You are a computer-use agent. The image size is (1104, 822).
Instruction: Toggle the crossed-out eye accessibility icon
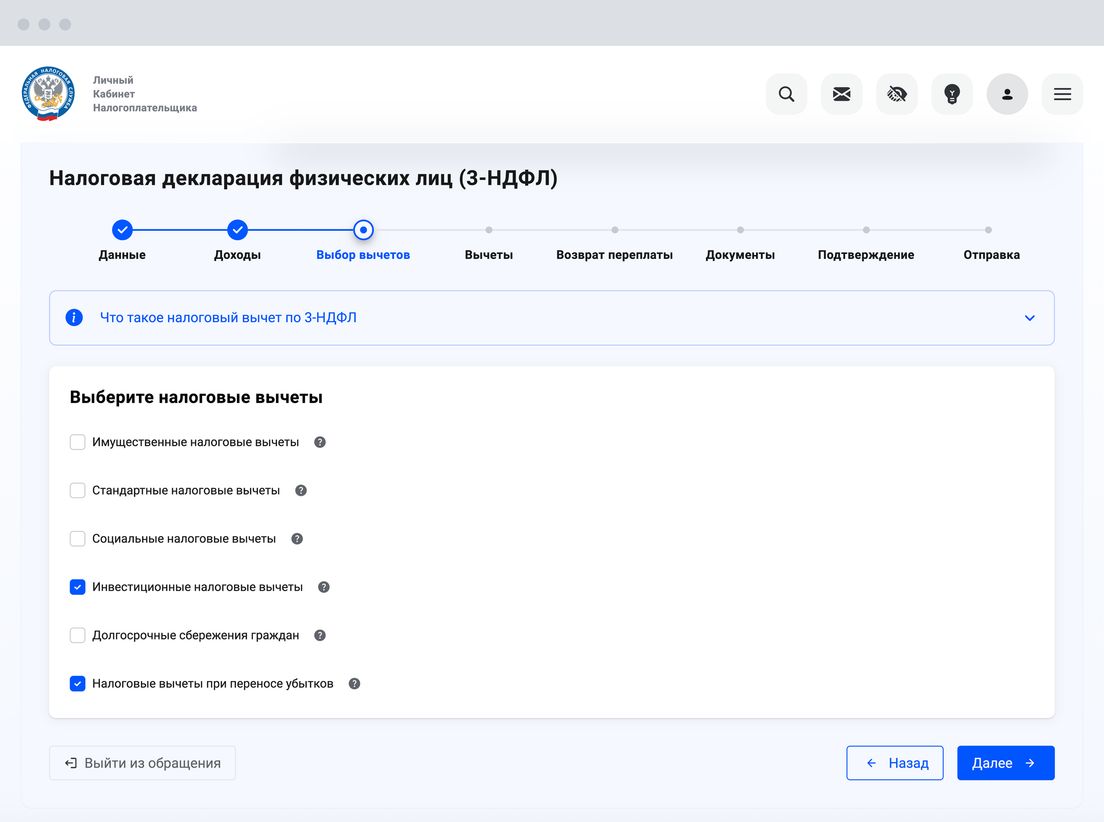[x=897, y=94]
